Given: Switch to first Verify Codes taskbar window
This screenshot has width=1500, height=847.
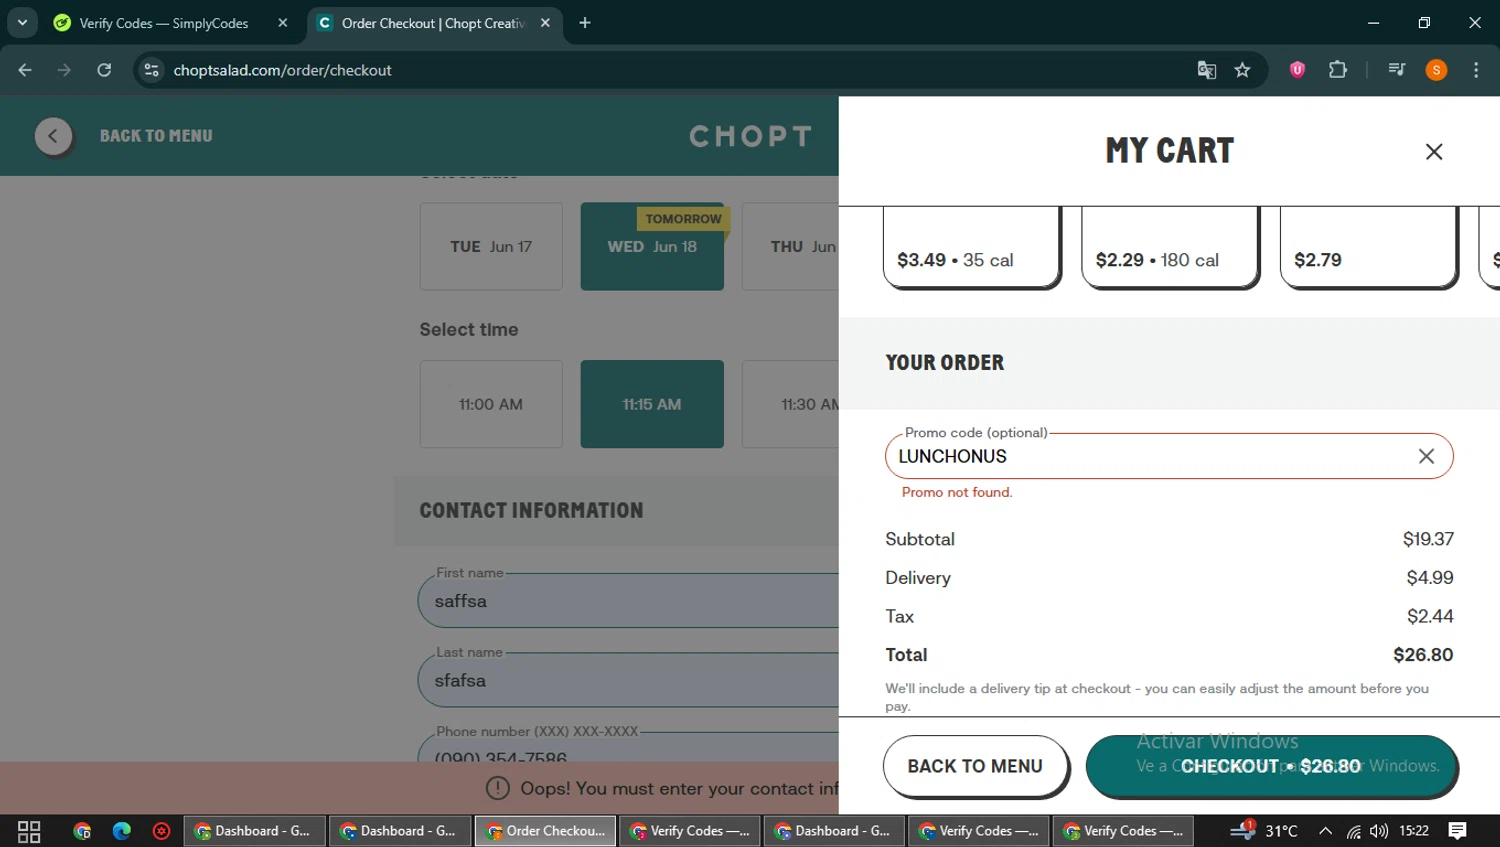Looking at the screenshot, I should pyautogui.click(x=690, y=831).
